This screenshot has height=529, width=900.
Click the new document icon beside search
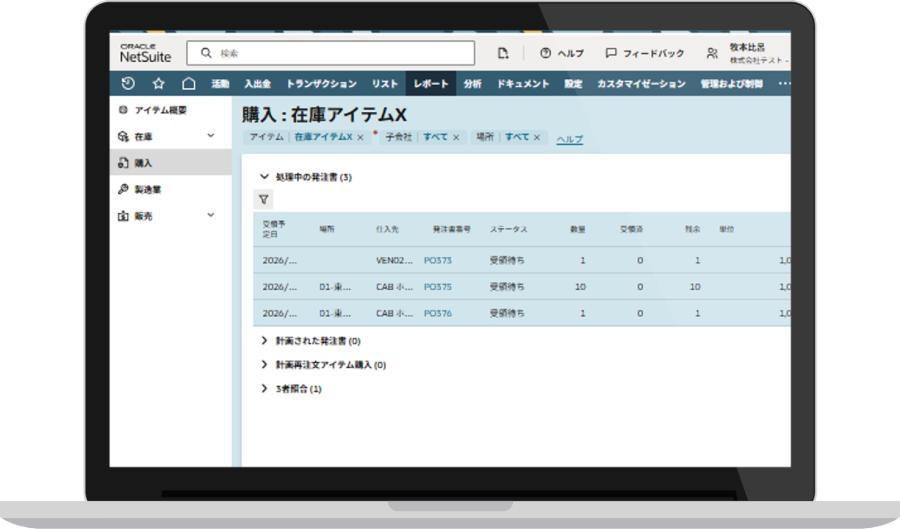pos(503,53)
